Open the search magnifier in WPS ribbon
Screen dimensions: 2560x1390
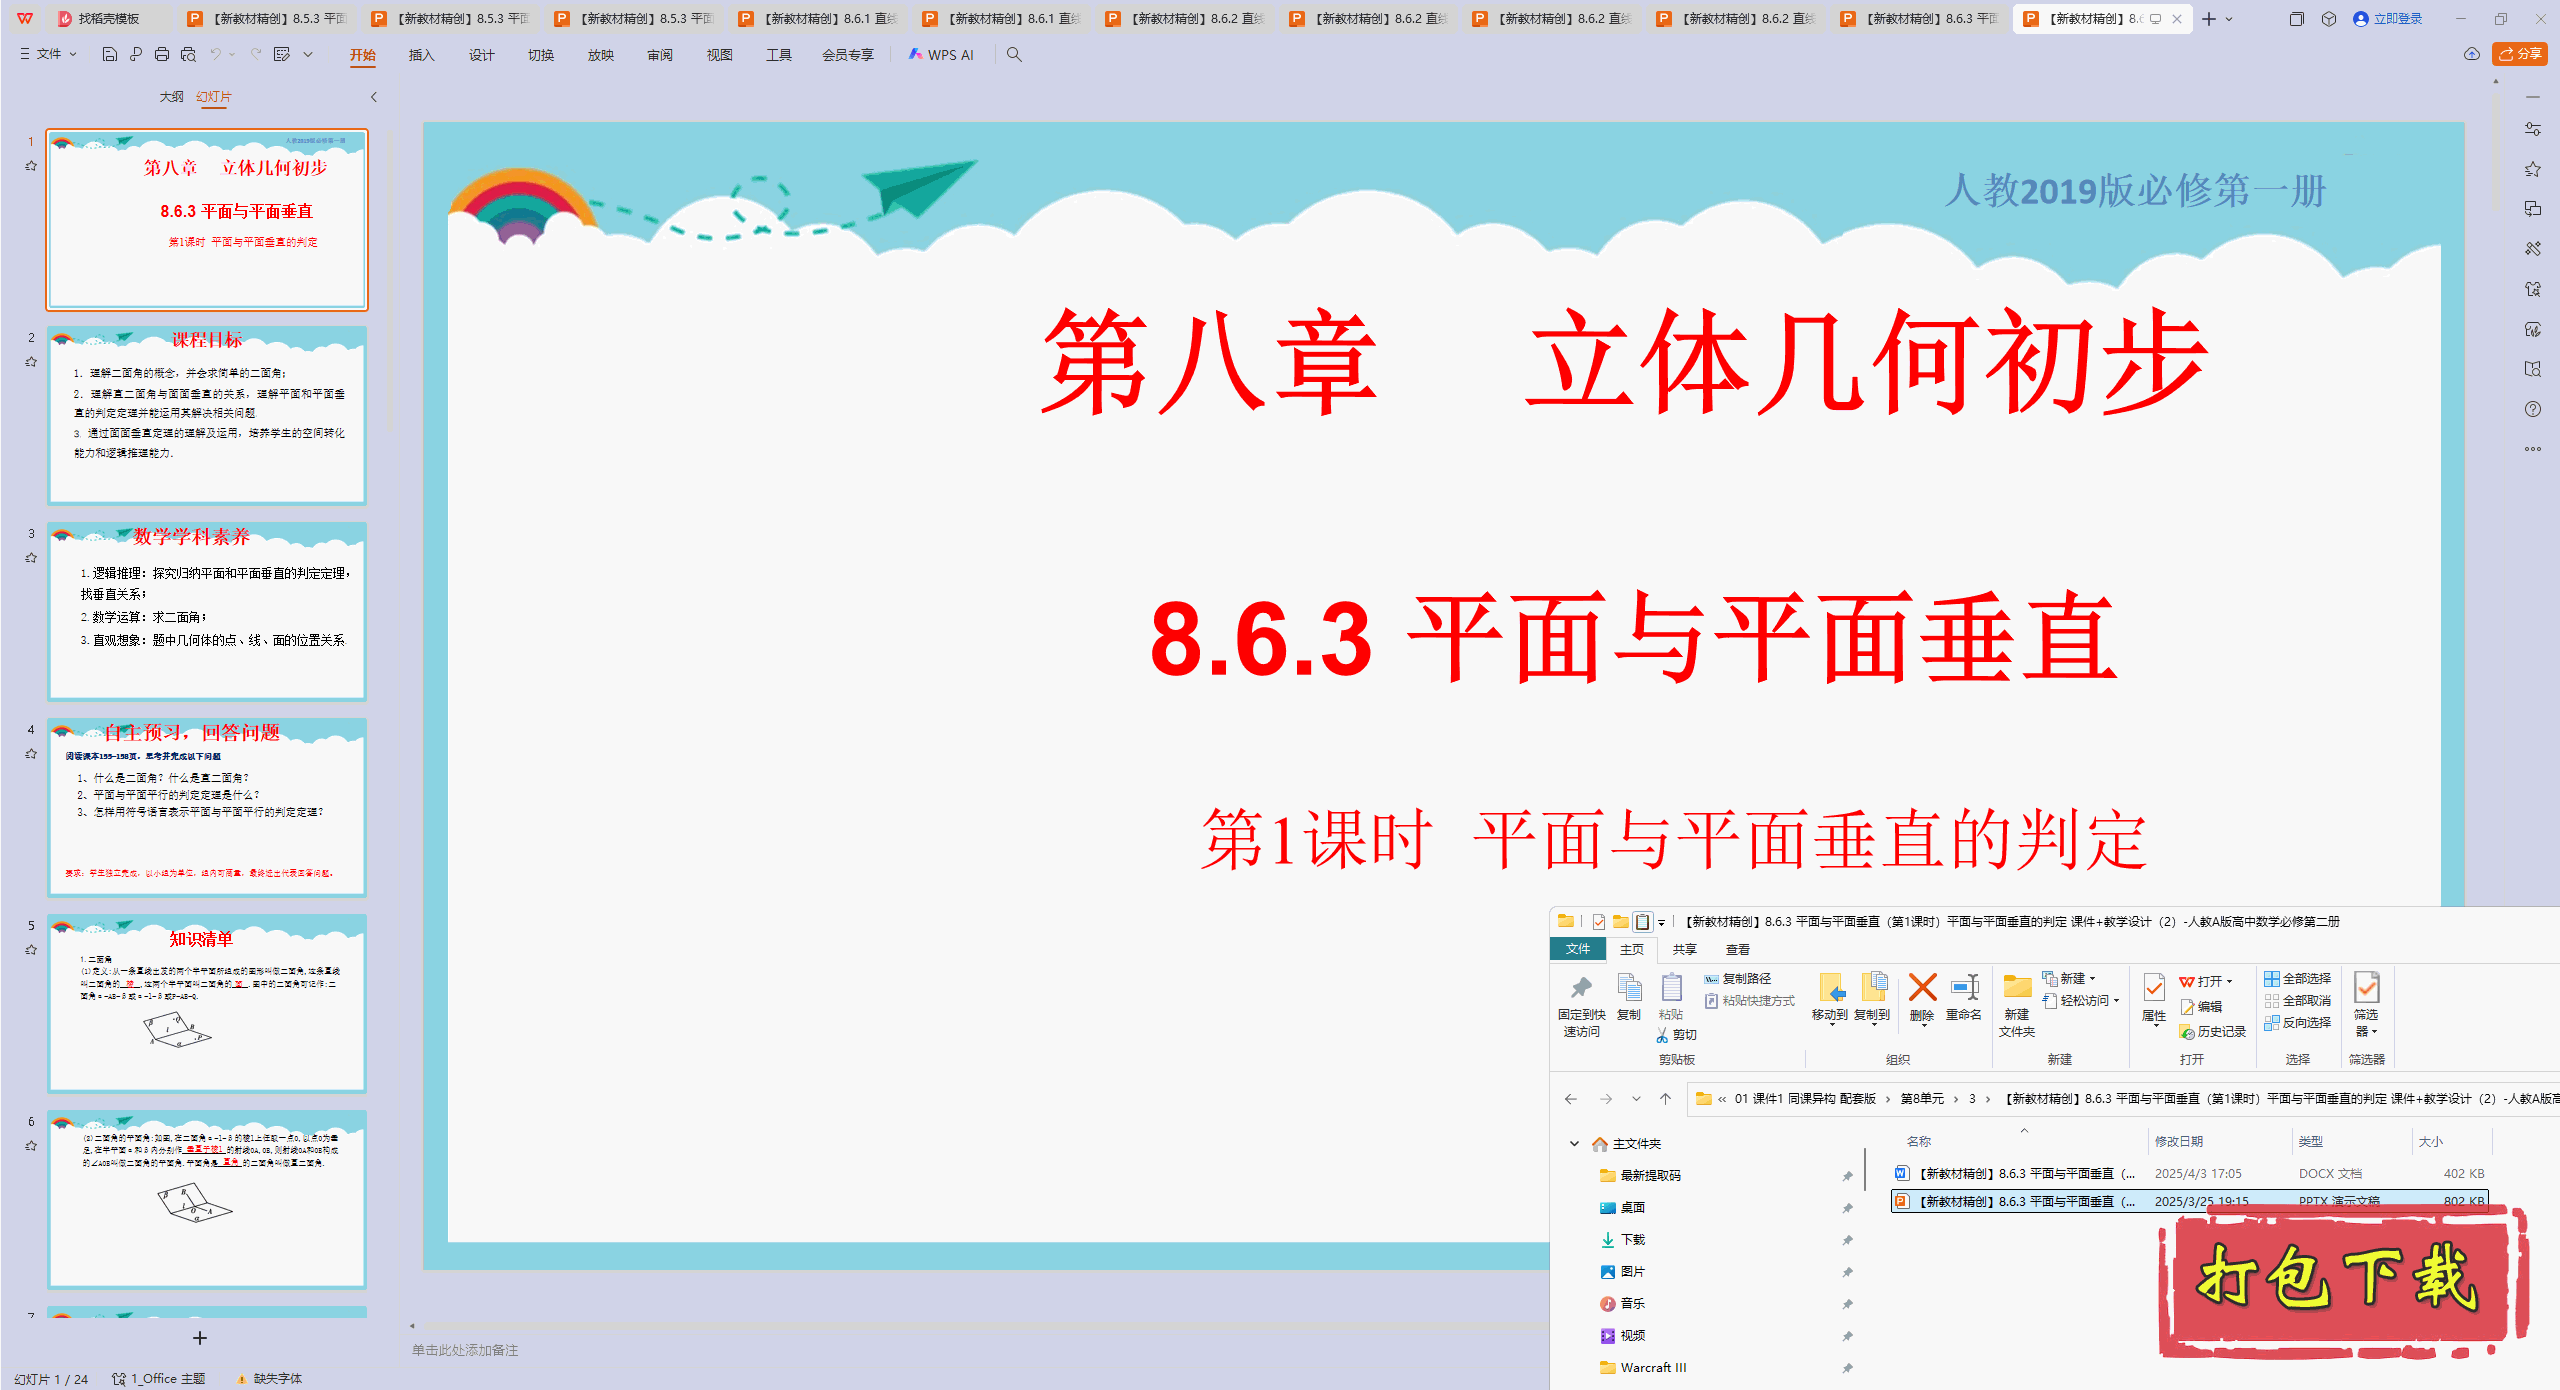pyautogui.click(x=1014, y=55)
